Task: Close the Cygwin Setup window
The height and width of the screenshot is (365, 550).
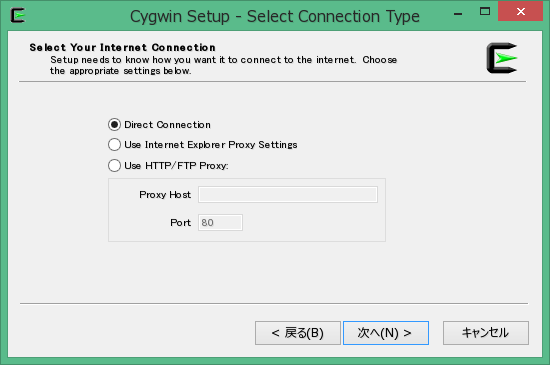Action: (521, 12)
